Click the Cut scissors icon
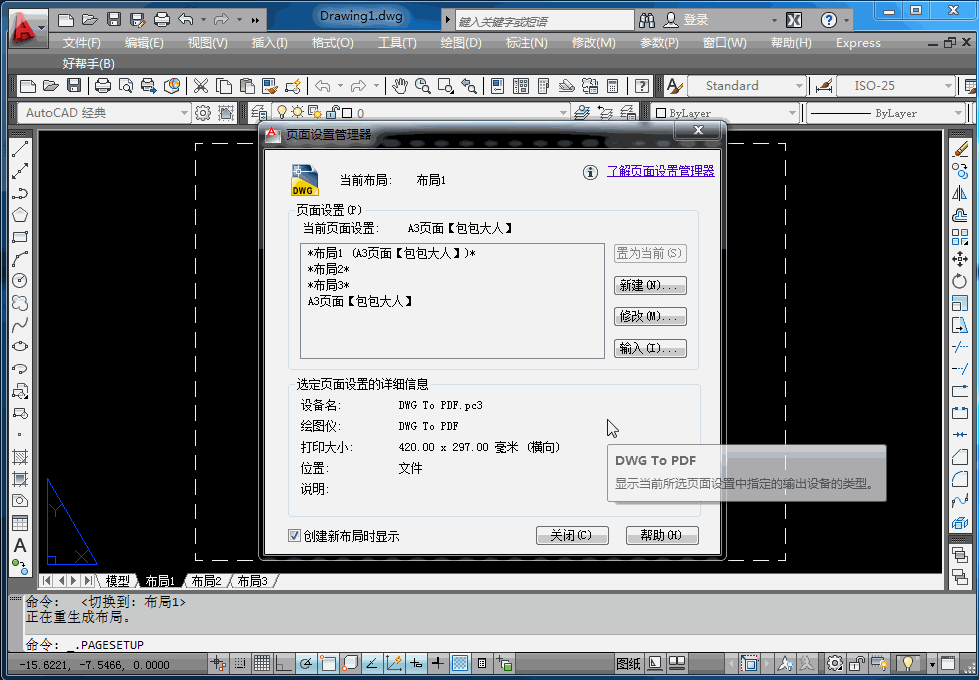Image resolution: width=979 pixels, height=680 pixels. [200, 86]
